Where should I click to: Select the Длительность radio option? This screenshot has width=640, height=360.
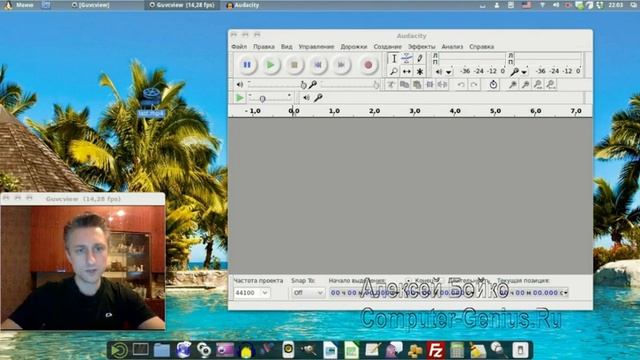pos(442,280)
